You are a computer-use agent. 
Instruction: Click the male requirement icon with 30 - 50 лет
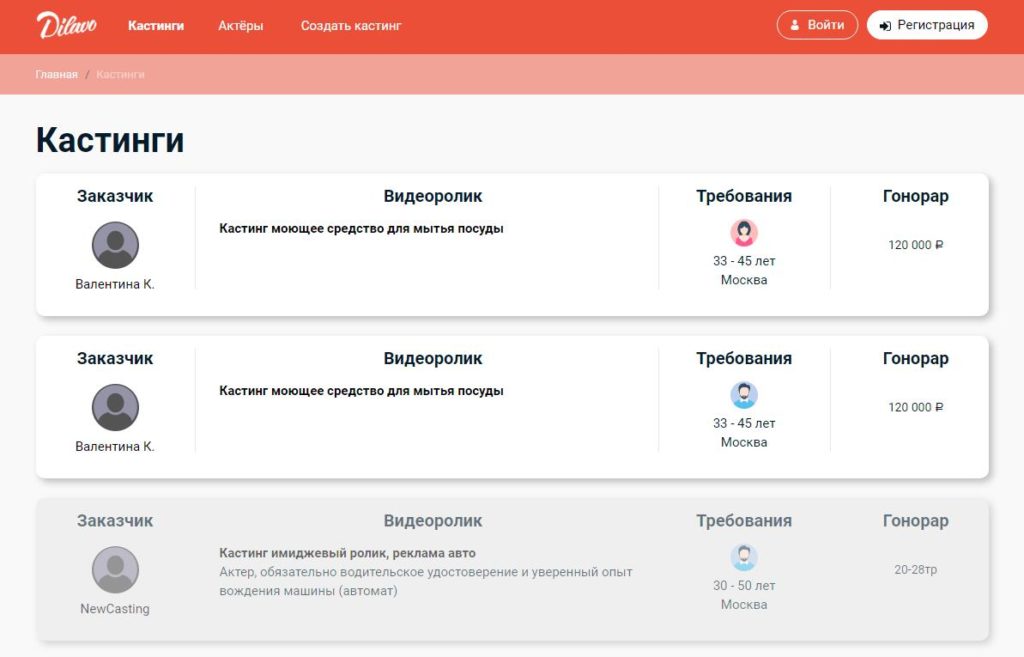coord(744,557)
